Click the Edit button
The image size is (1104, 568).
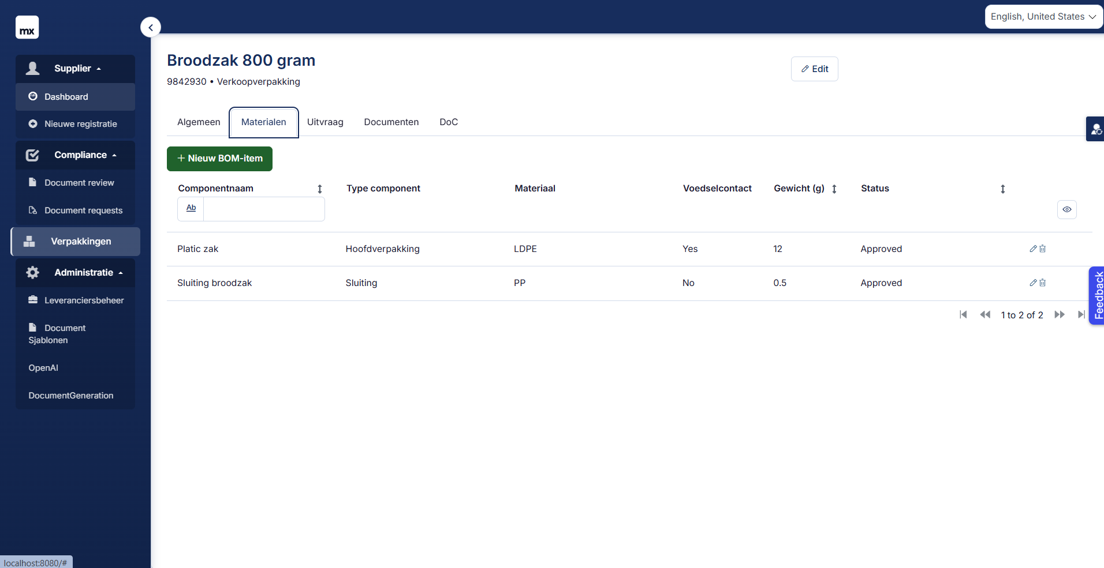click(815, 69)
